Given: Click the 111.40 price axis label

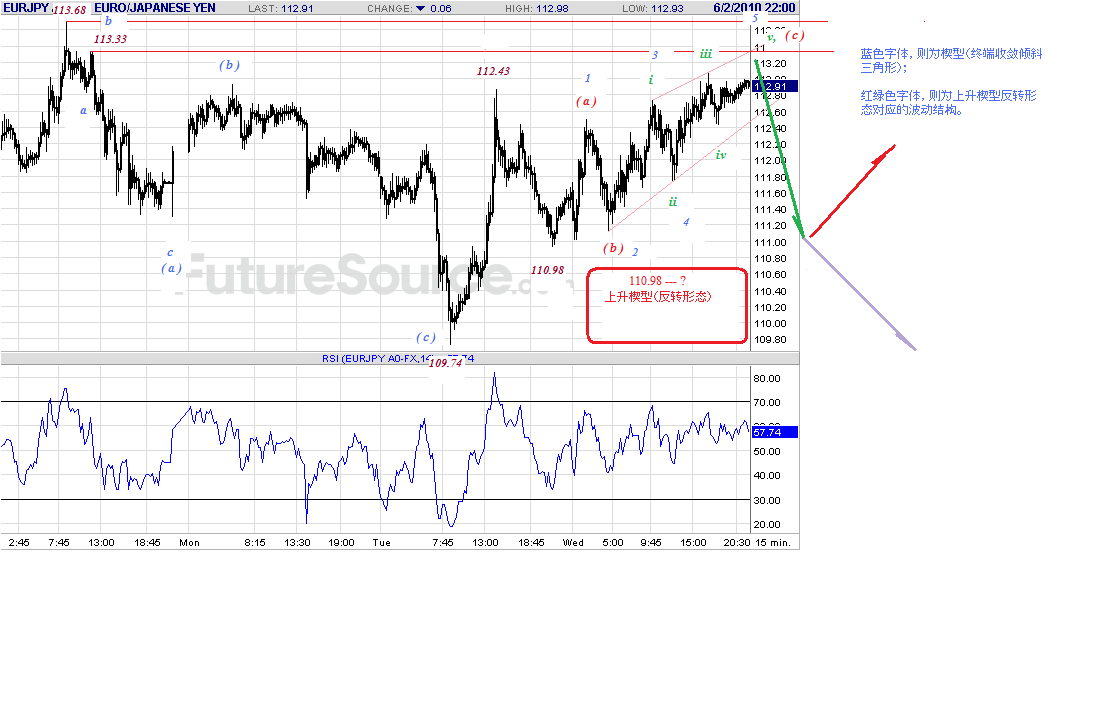Looking at the screenshot, I should (x=770, y=210).
